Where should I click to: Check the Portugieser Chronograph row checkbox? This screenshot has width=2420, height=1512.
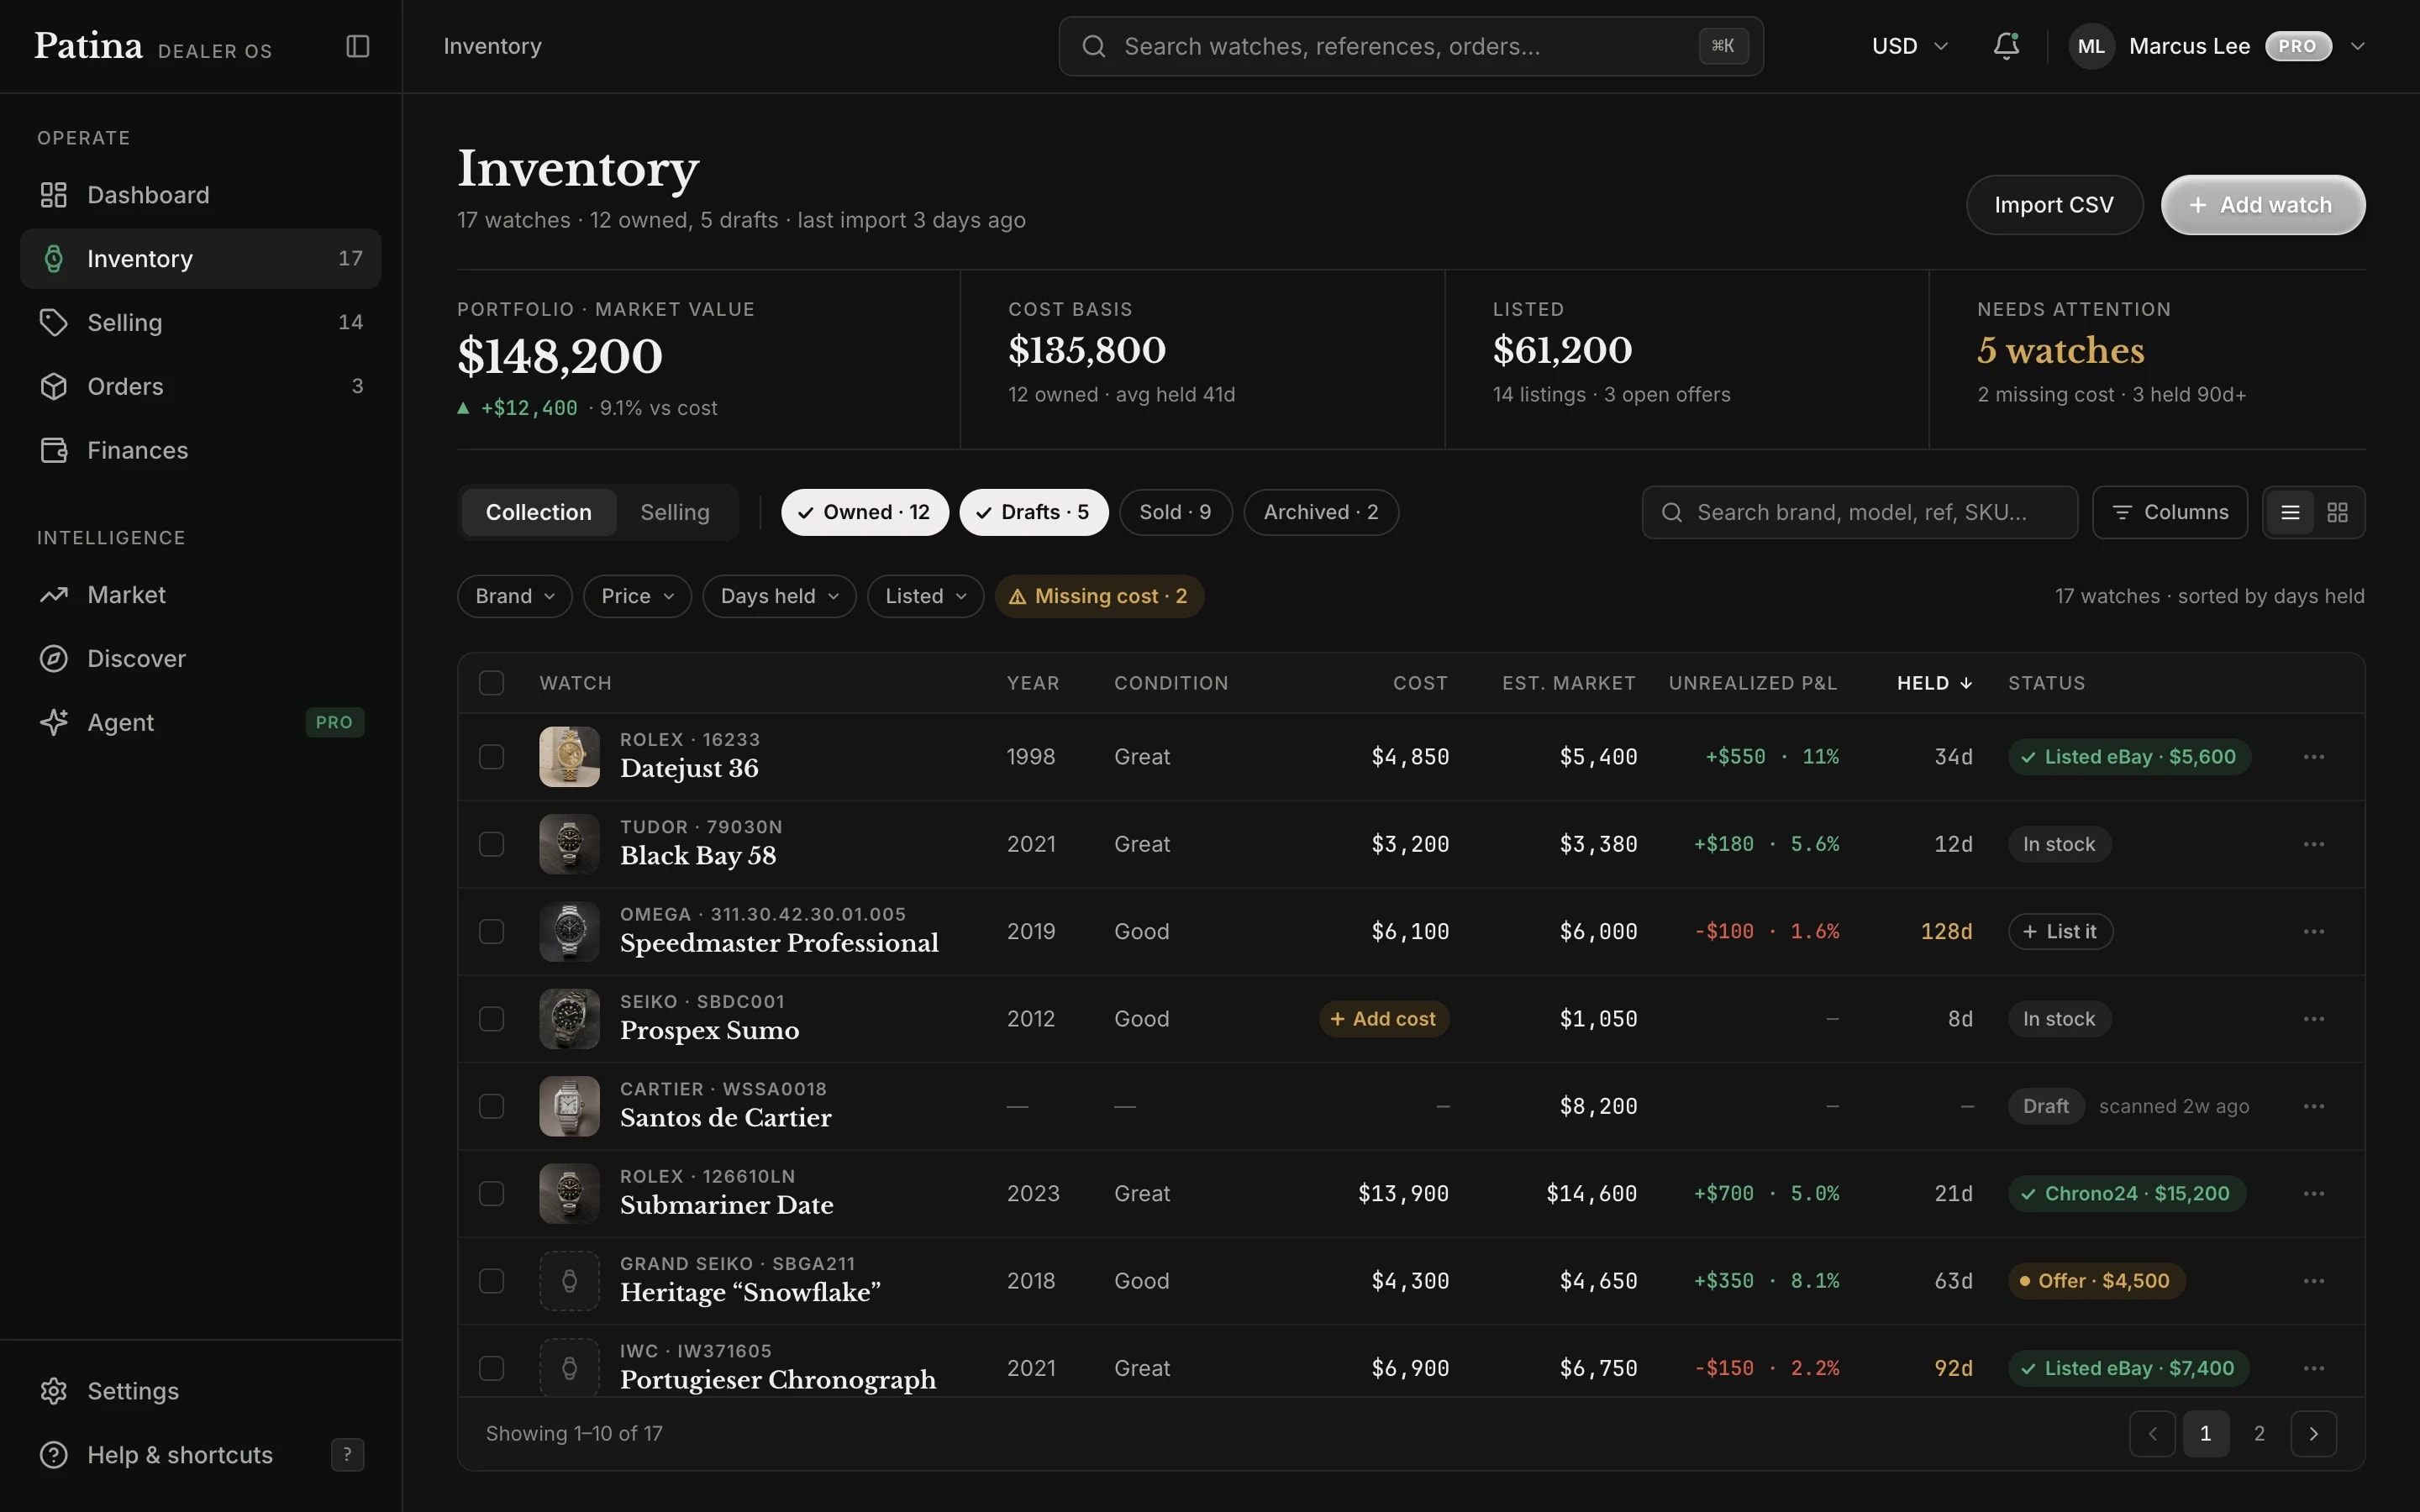pos(491,1368)
